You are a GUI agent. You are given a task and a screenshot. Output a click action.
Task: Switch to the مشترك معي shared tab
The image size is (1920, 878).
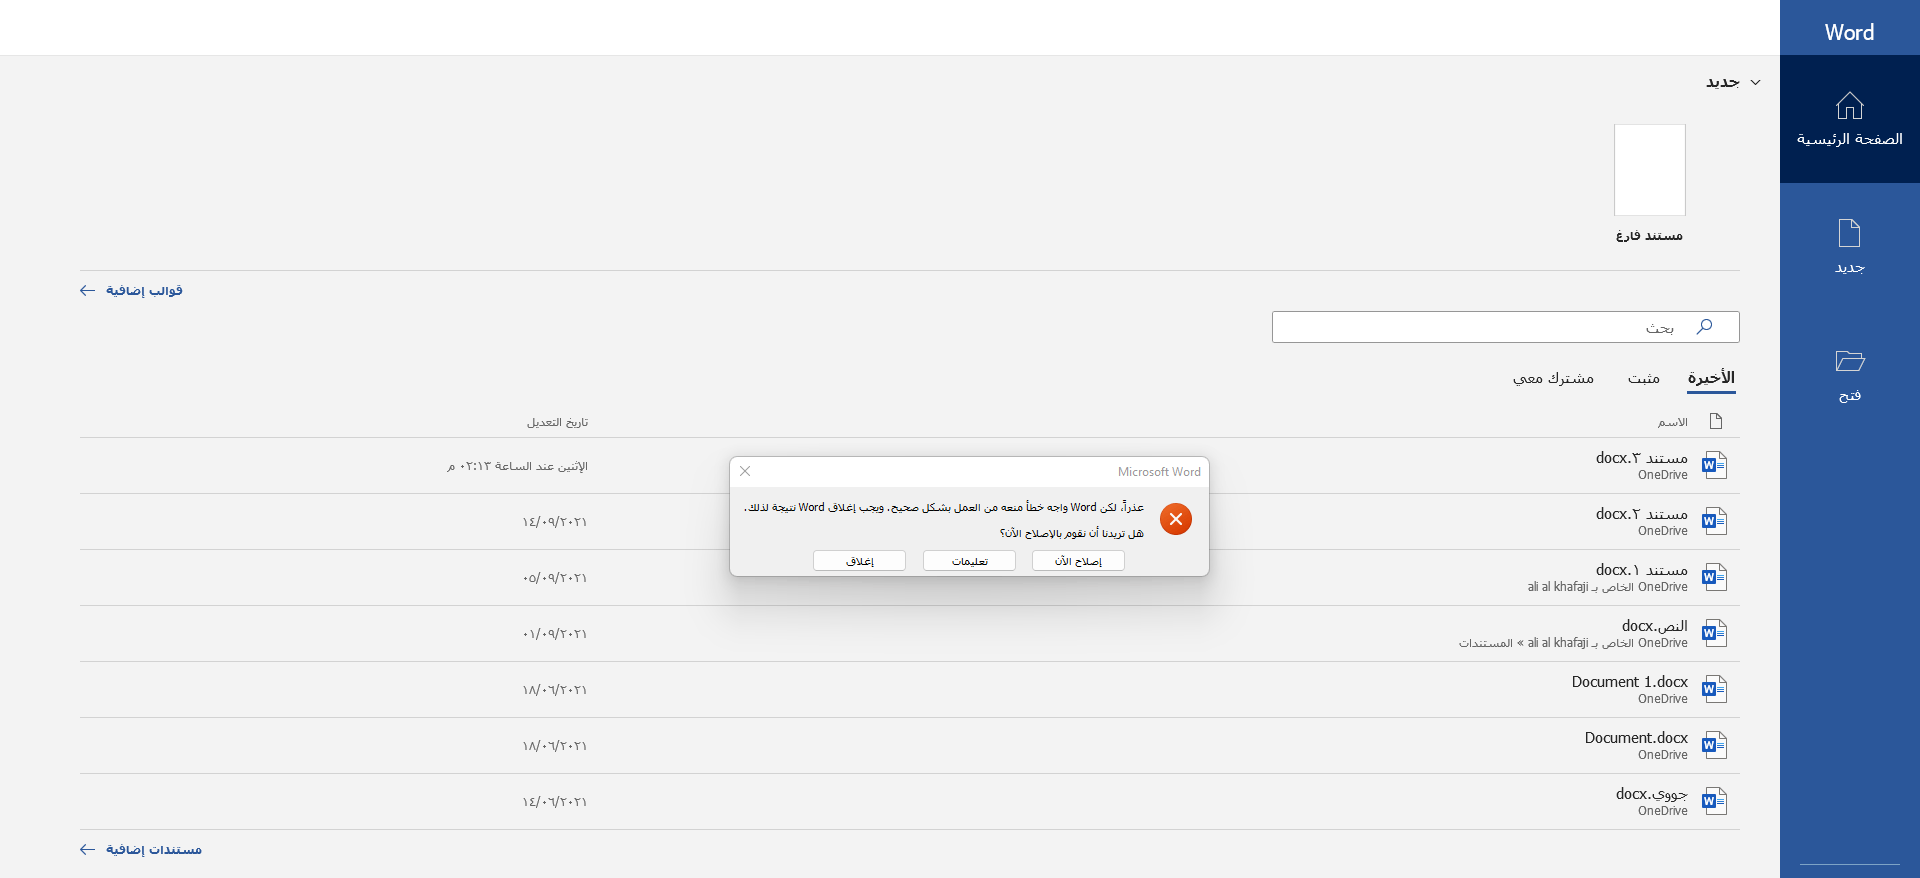click(1553, 378)
